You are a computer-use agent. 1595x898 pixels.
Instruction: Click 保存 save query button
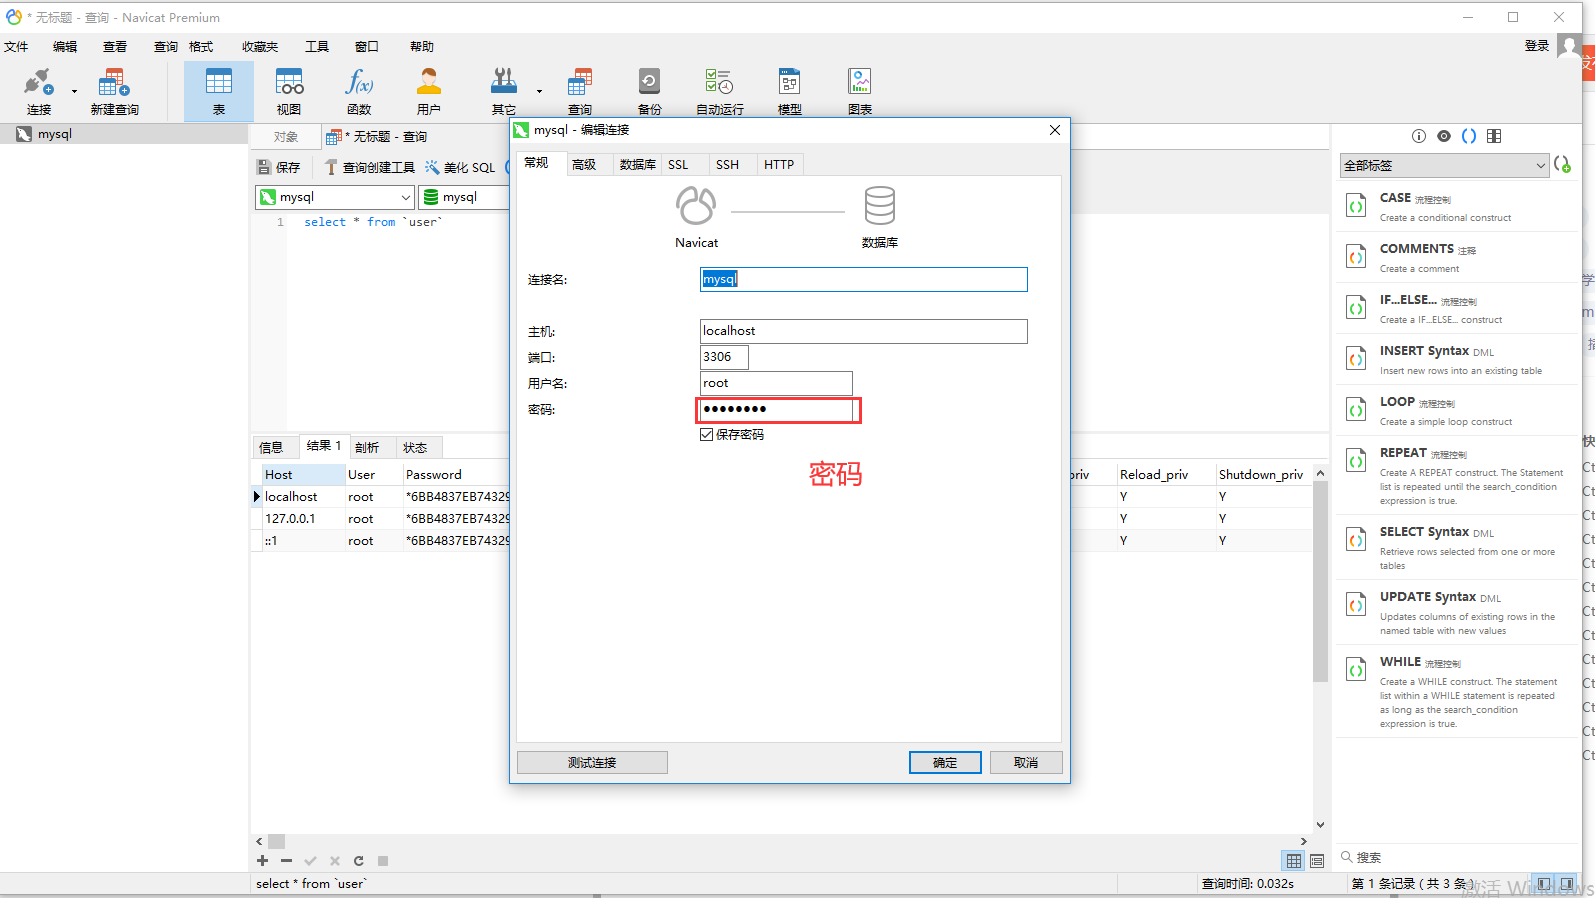pos(279,167)
